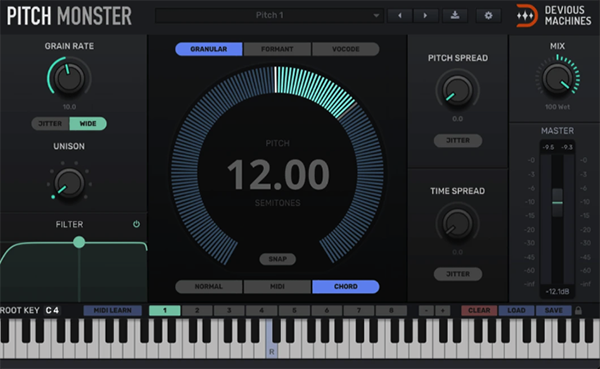The width and height of the screenshot is (600, 369).
Task: Click the save preset download icon
Action: click(455, 16)
